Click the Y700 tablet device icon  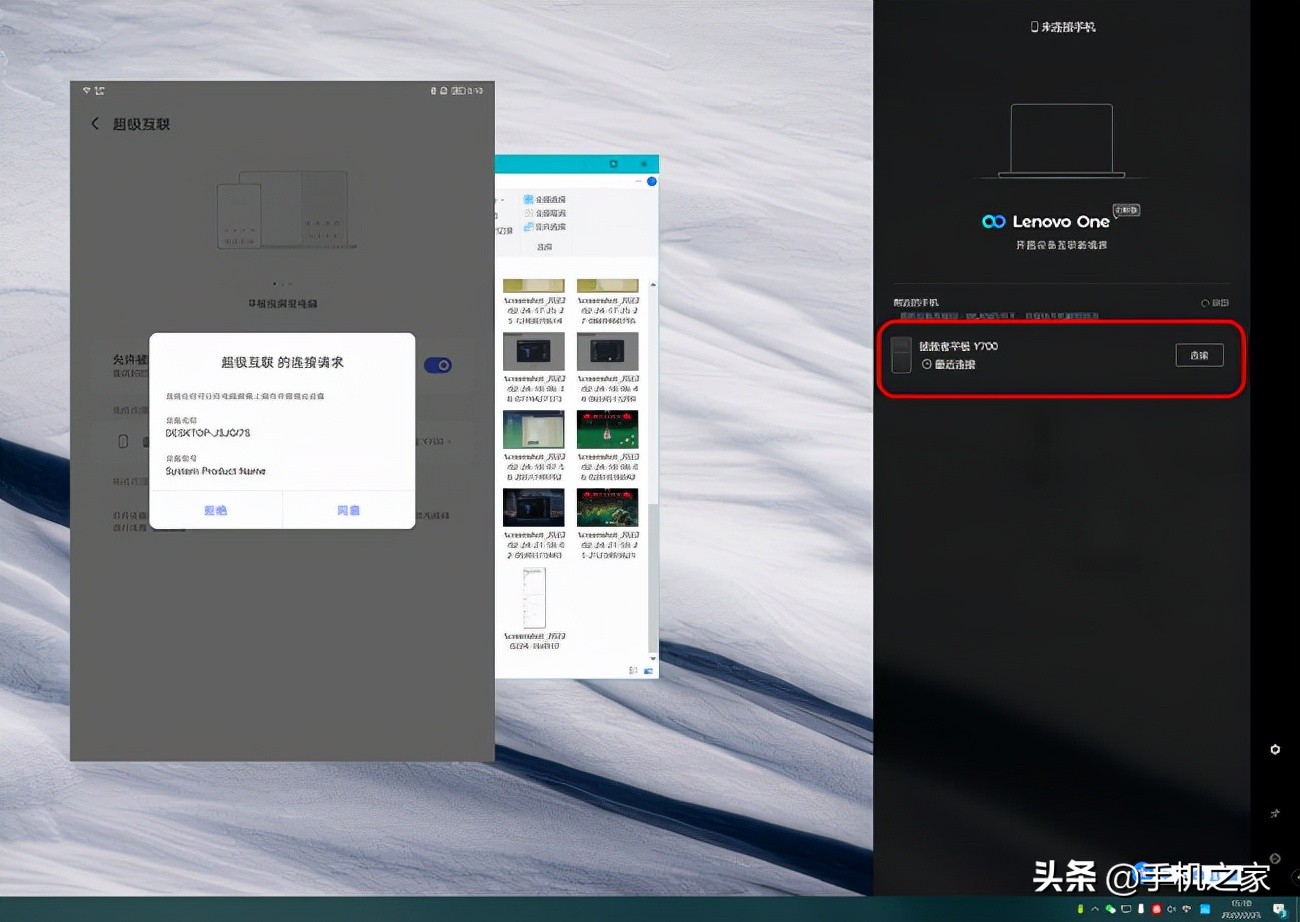tap(901, 355)
